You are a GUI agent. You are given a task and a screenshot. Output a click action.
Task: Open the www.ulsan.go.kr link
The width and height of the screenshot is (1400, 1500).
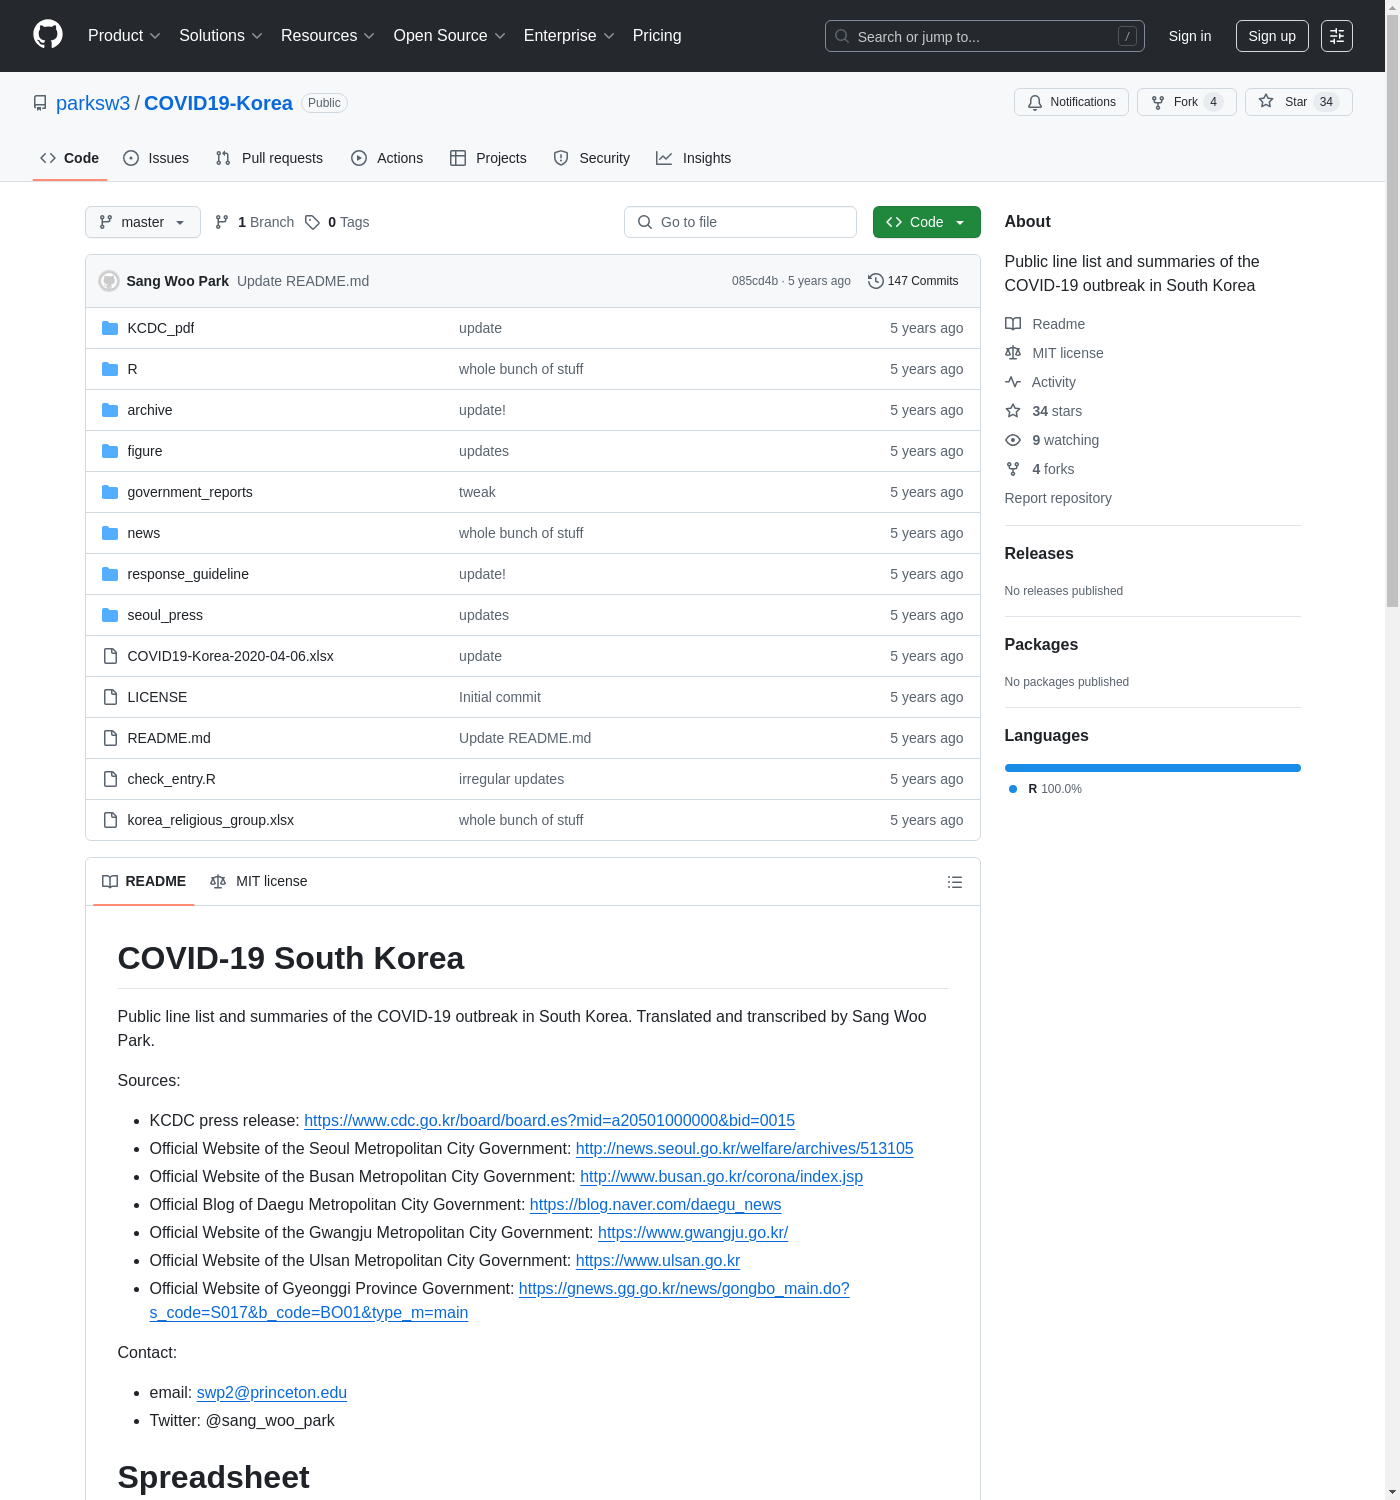click(x=658, y=1260)
